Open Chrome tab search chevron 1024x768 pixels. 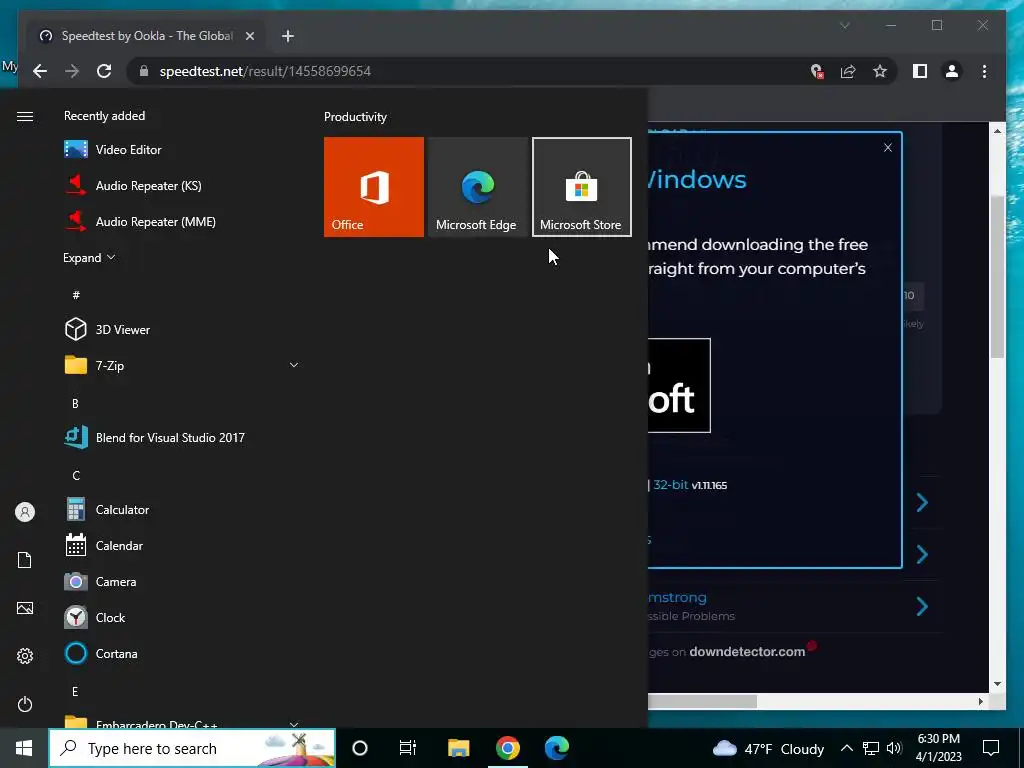tap(844, 25)
